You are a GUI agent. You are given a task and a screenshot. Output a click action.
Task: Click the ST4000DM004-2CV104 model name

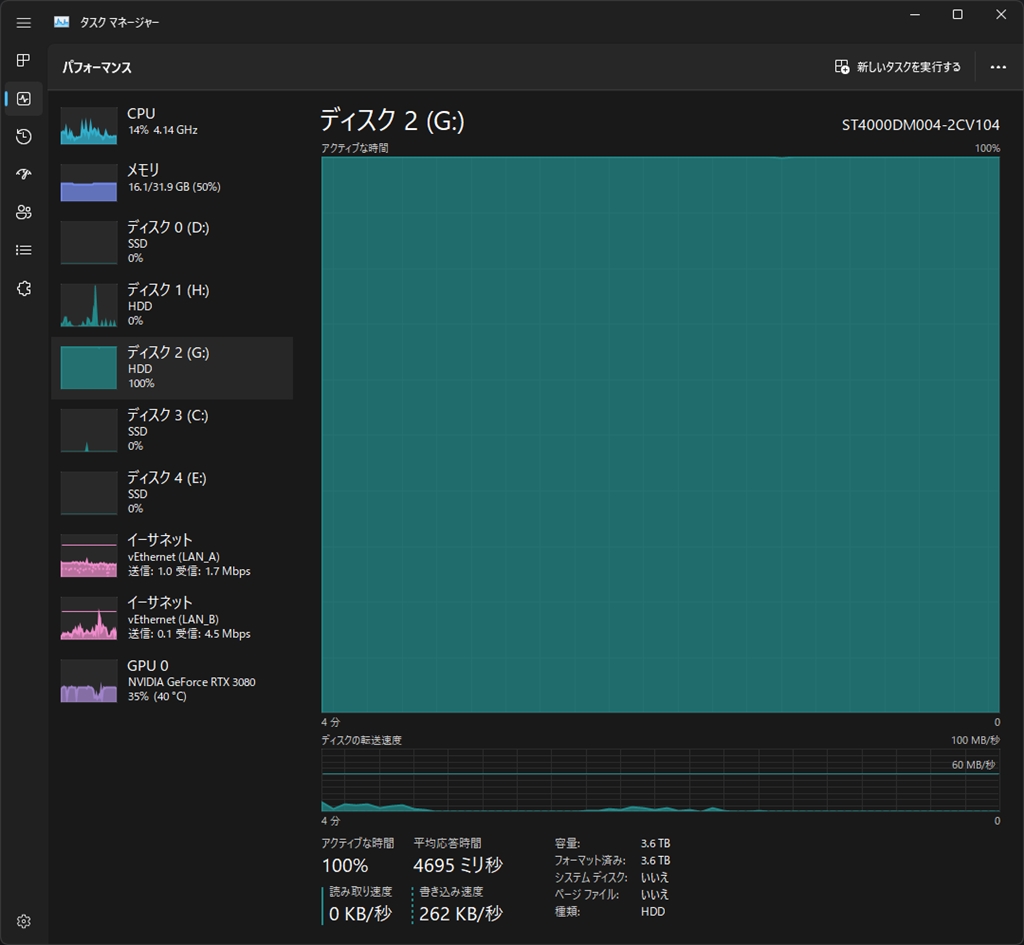pyautogui.click(x=920, y=125)
